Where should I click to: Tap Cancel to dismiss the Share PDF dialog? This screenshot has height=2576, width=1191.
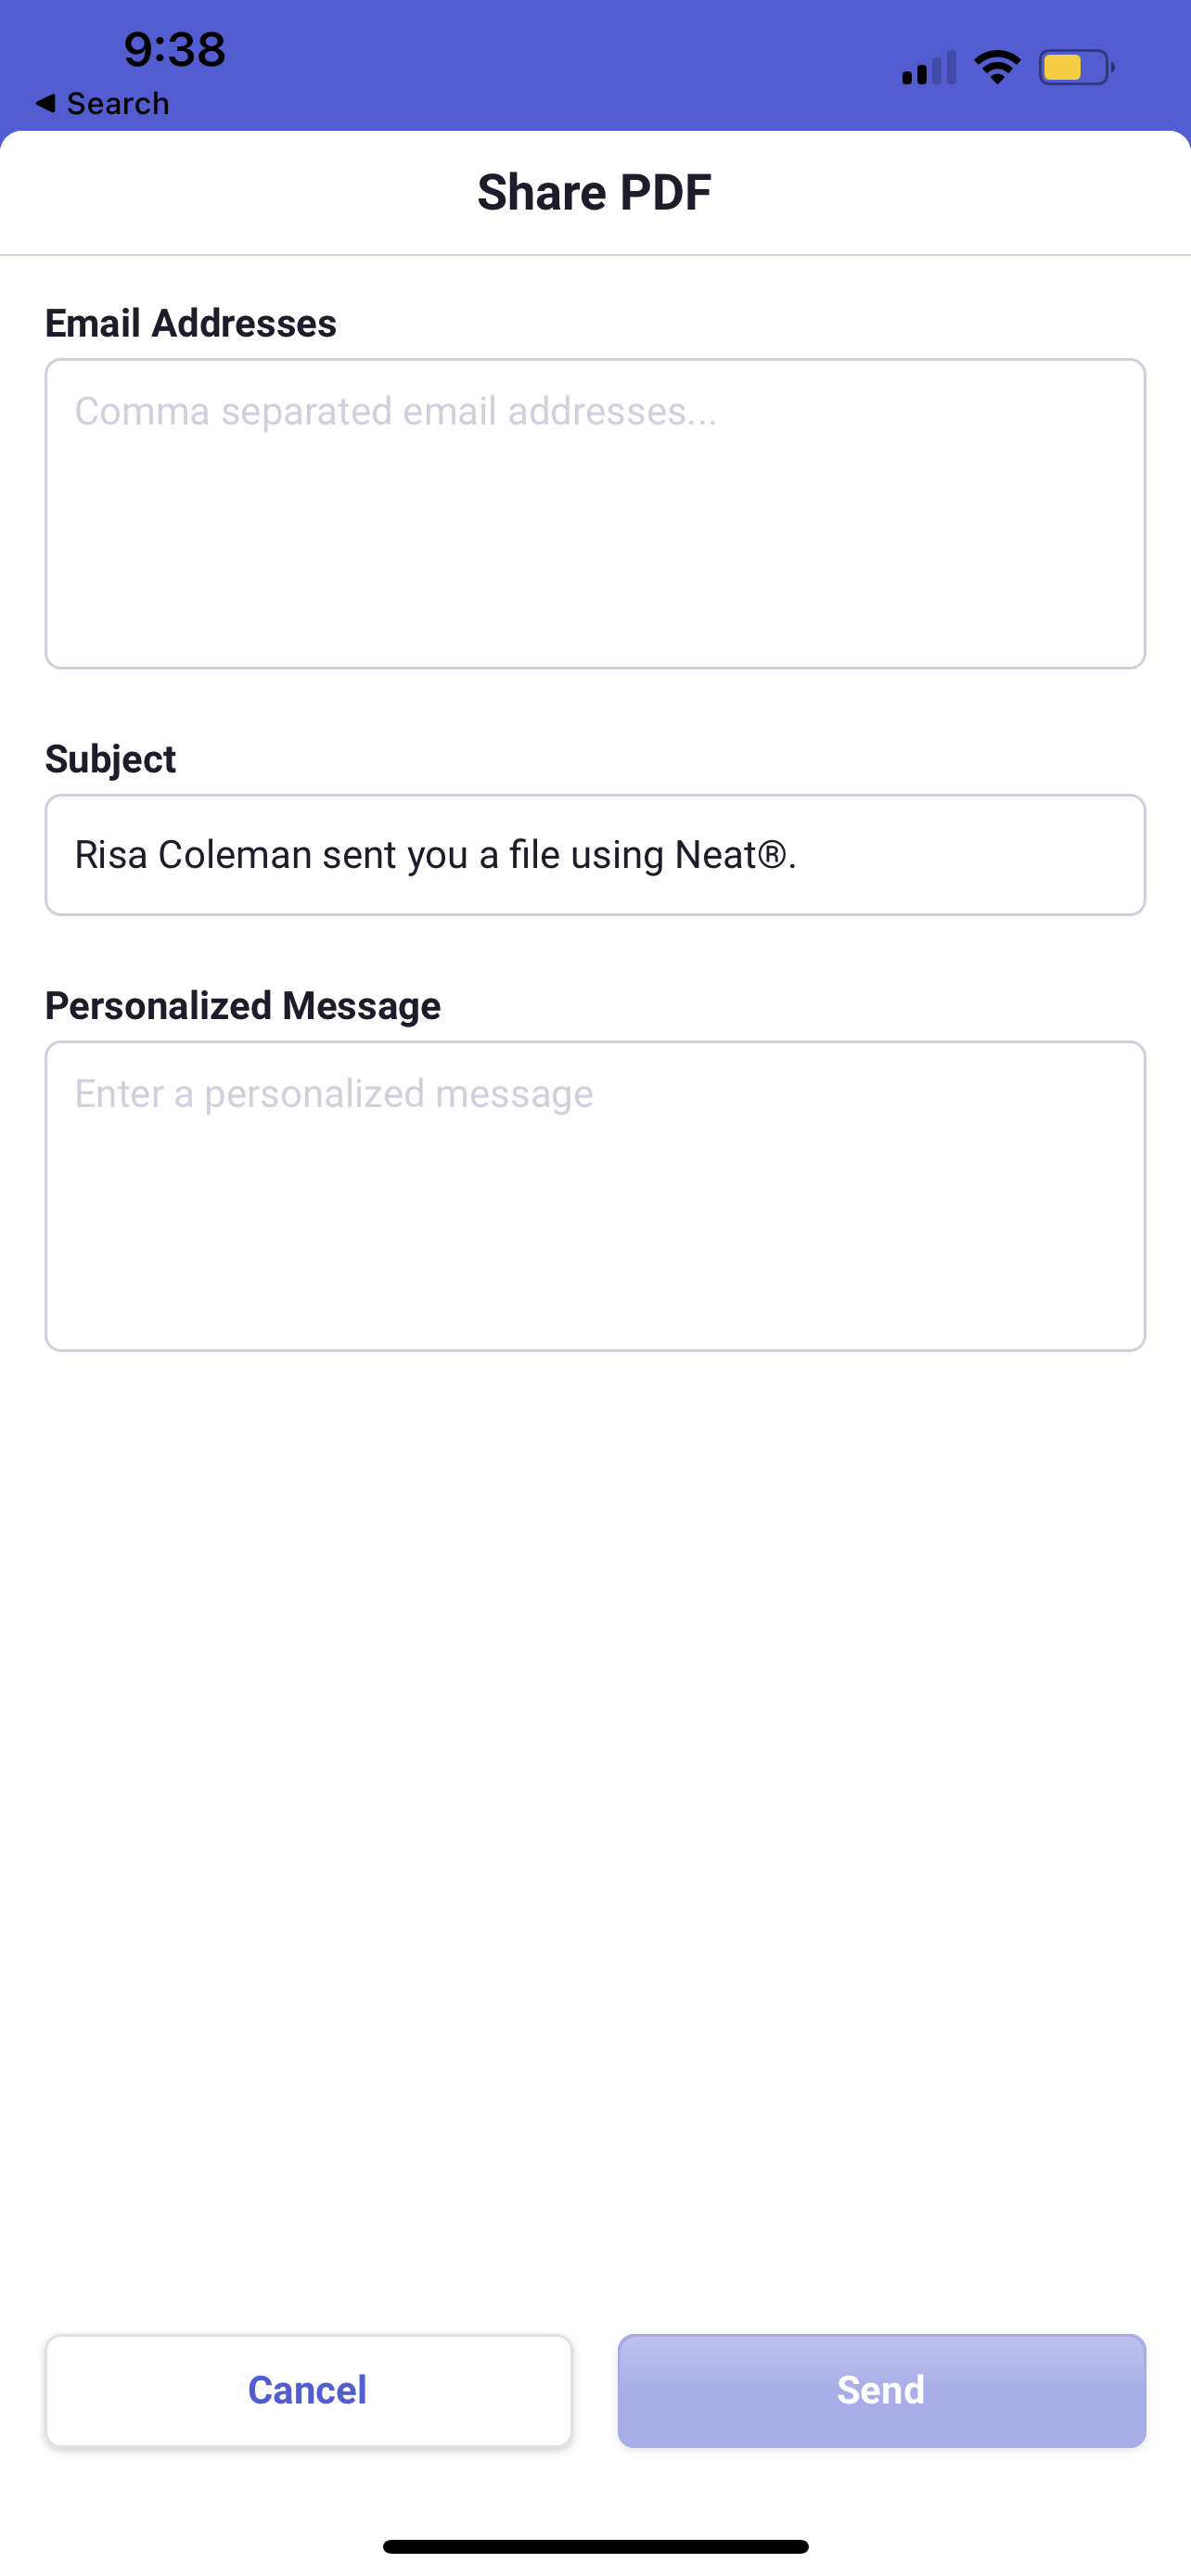coord(306,2390)
